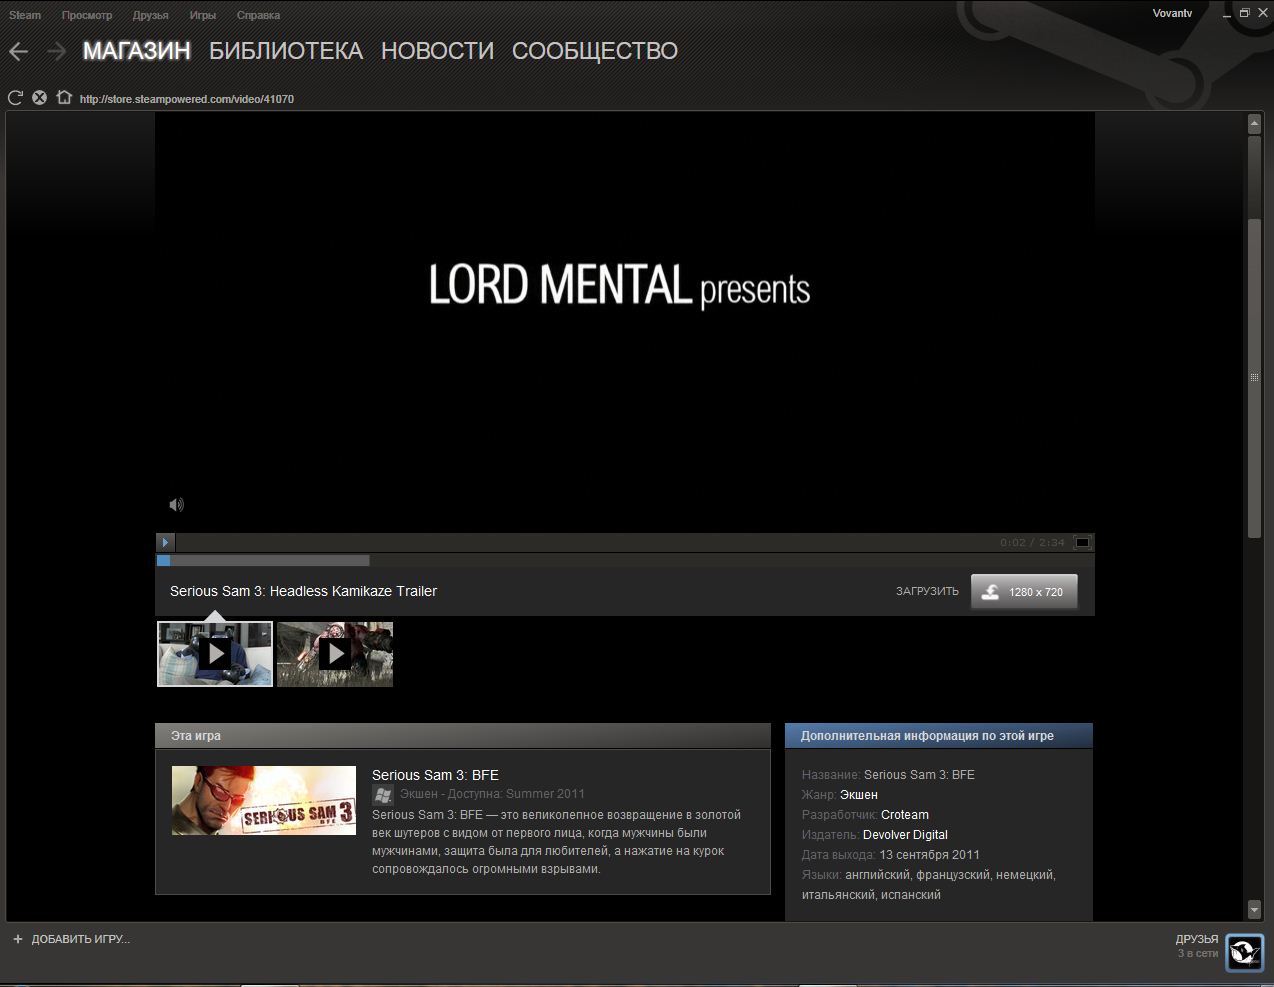The image size is (1274, 987).
Task: Play the trailer using the play button
Action: [166, 542]
